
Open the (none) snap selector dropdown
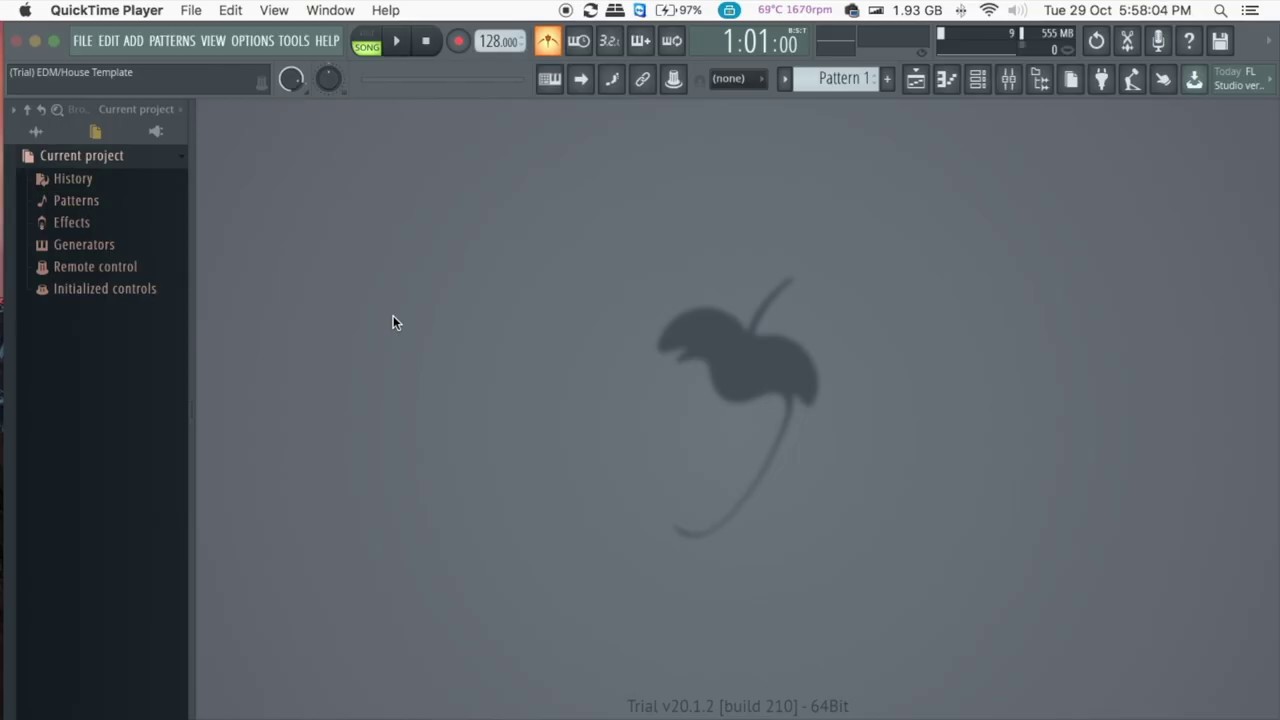pos(738,79)
